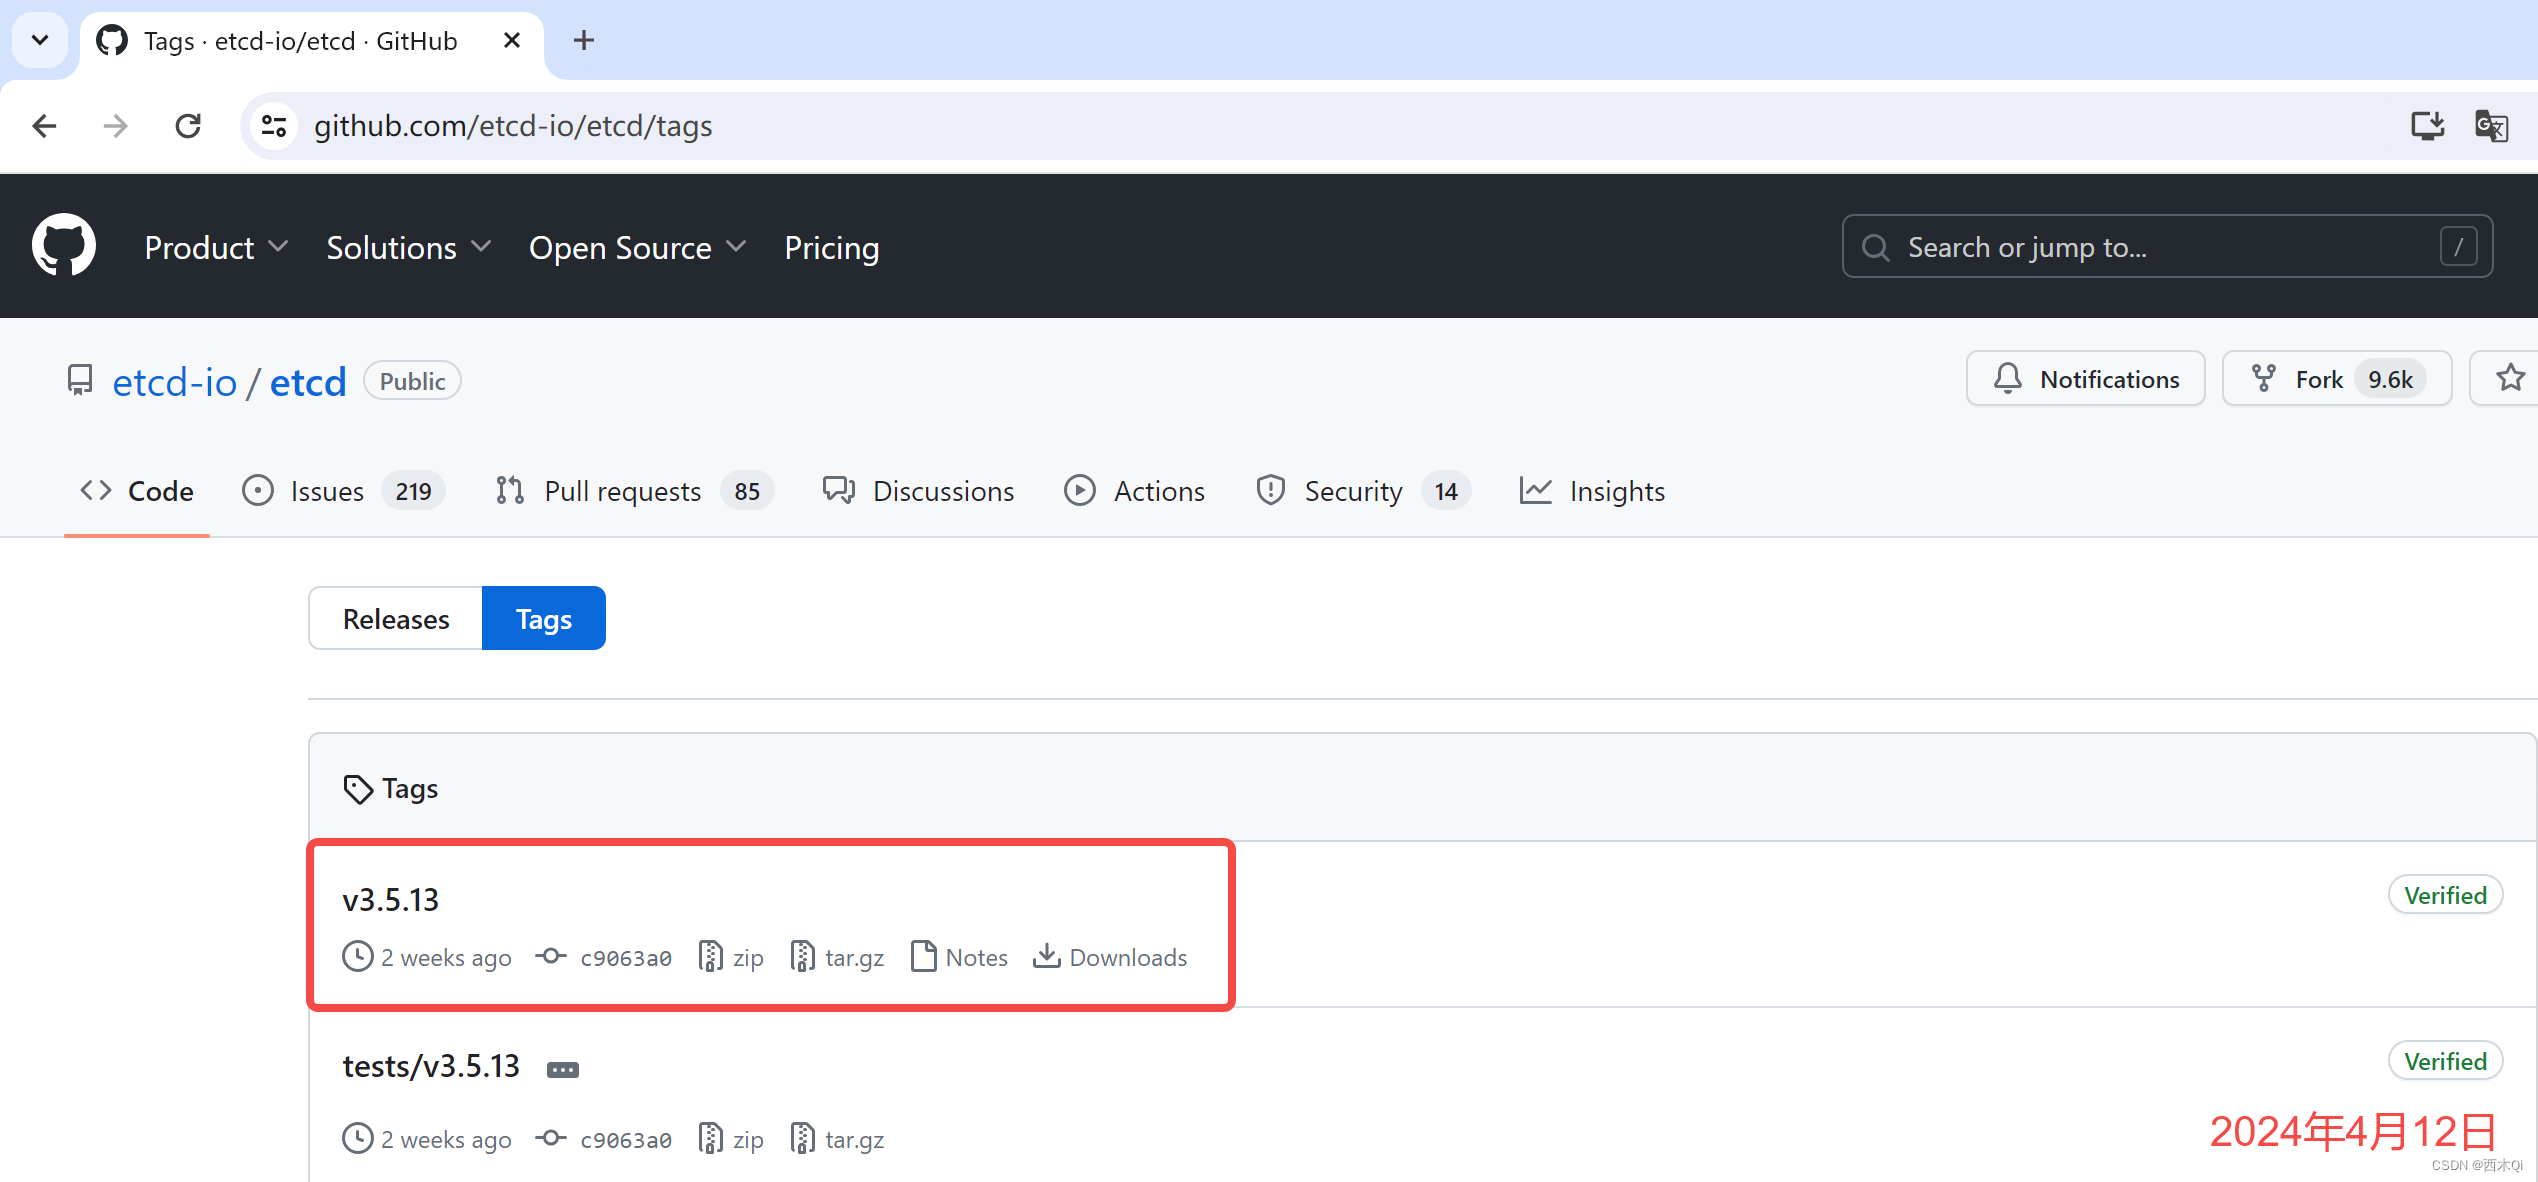This screenshot has width=2538, height=1182.
Task: Expand the Solutions dropdown
Action: (408, 247)
